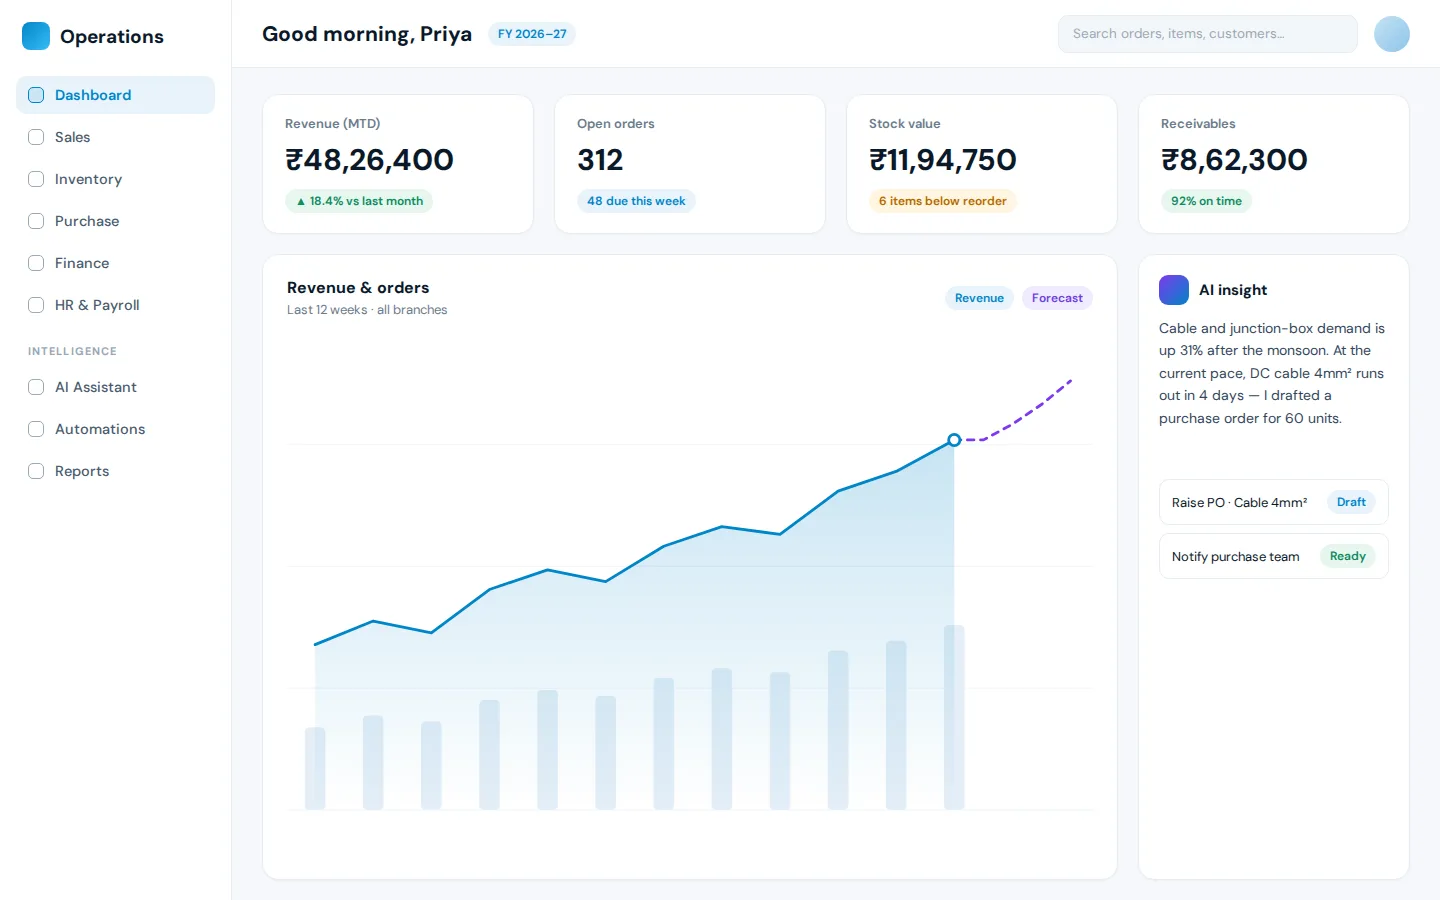Click the latest revenue data point marker
This screenshot has width=1440, height=900.
954,440
